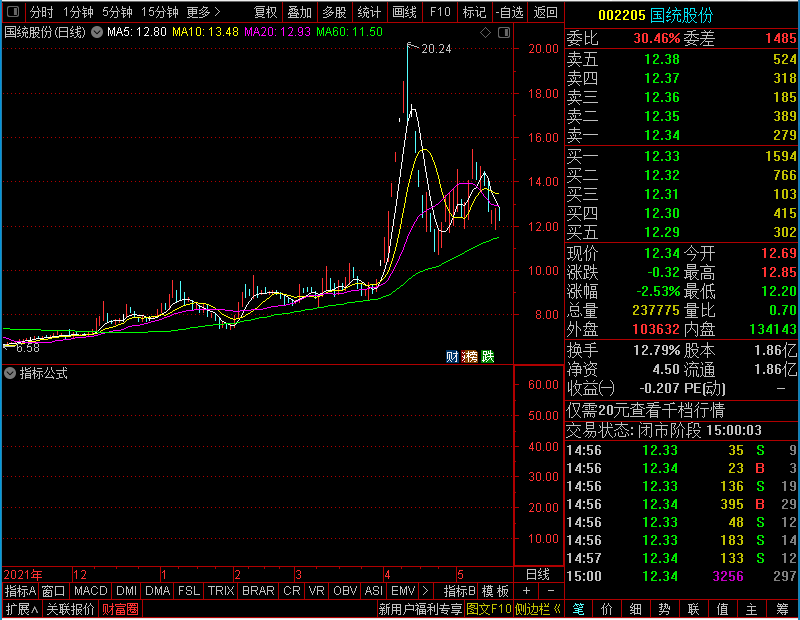Select the EMV indicator
800x620 pixels.
pos(403,591)
